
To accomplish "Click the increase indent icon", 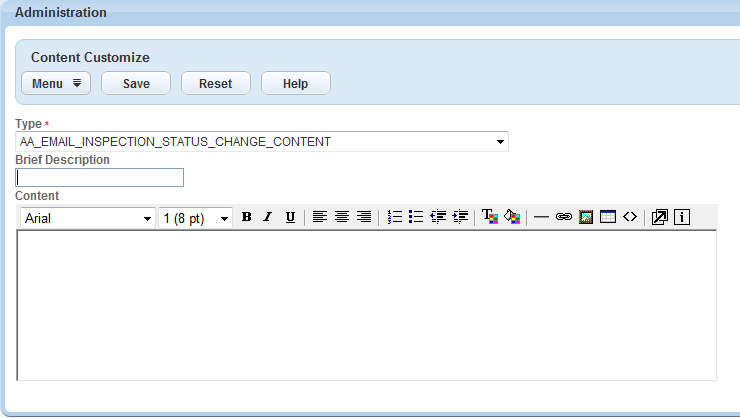I will (460, 217).
